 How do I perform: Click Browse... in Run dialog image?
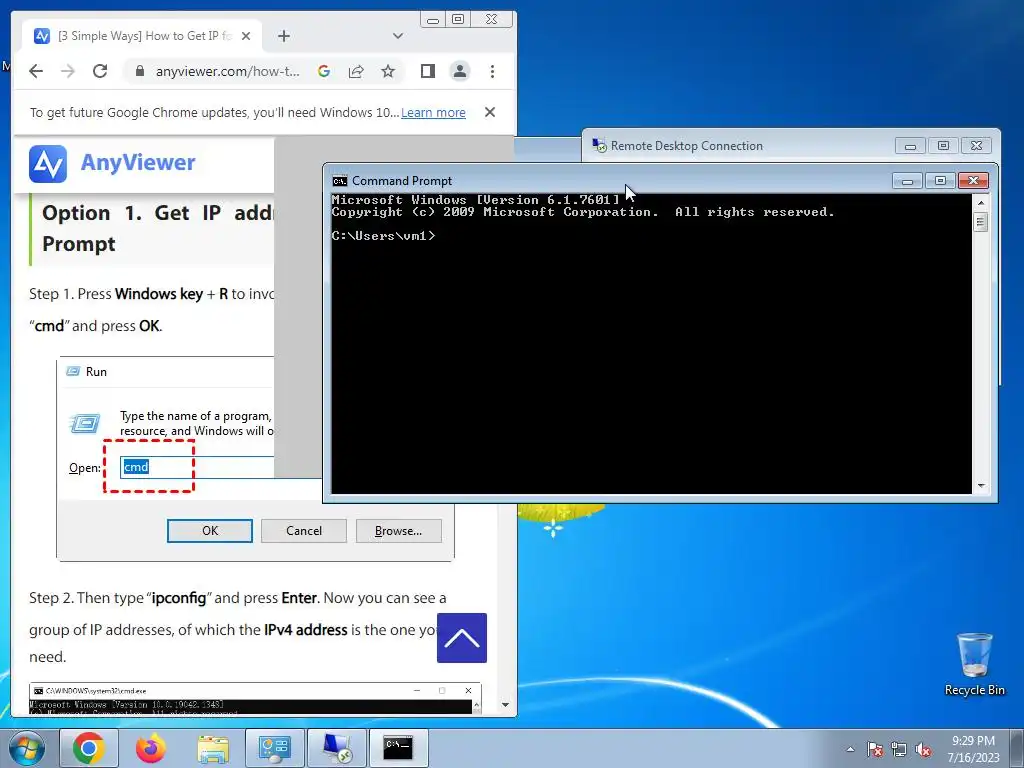398,531
